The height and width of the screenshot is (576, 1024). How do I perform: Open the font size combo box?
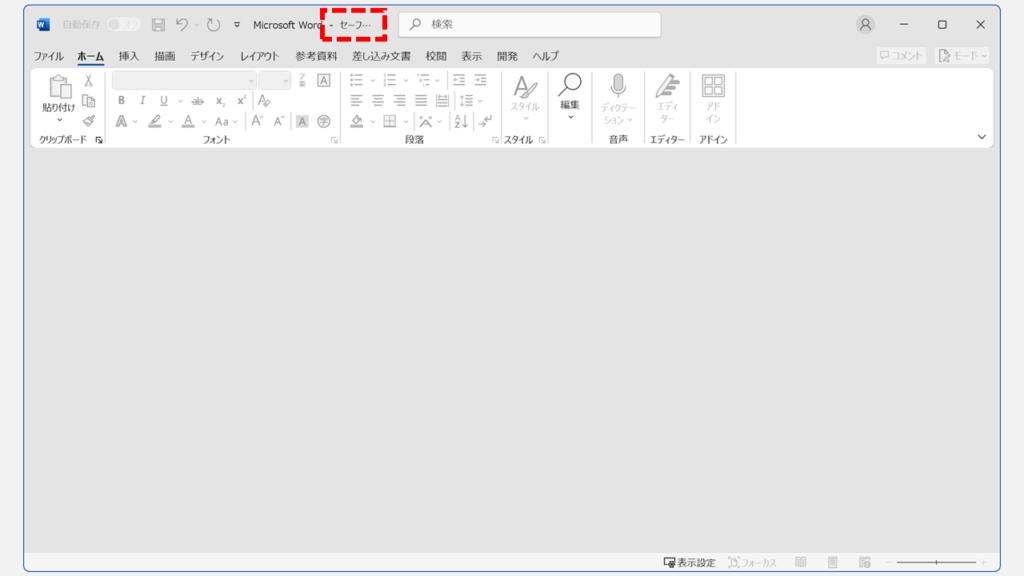point(274,80)
